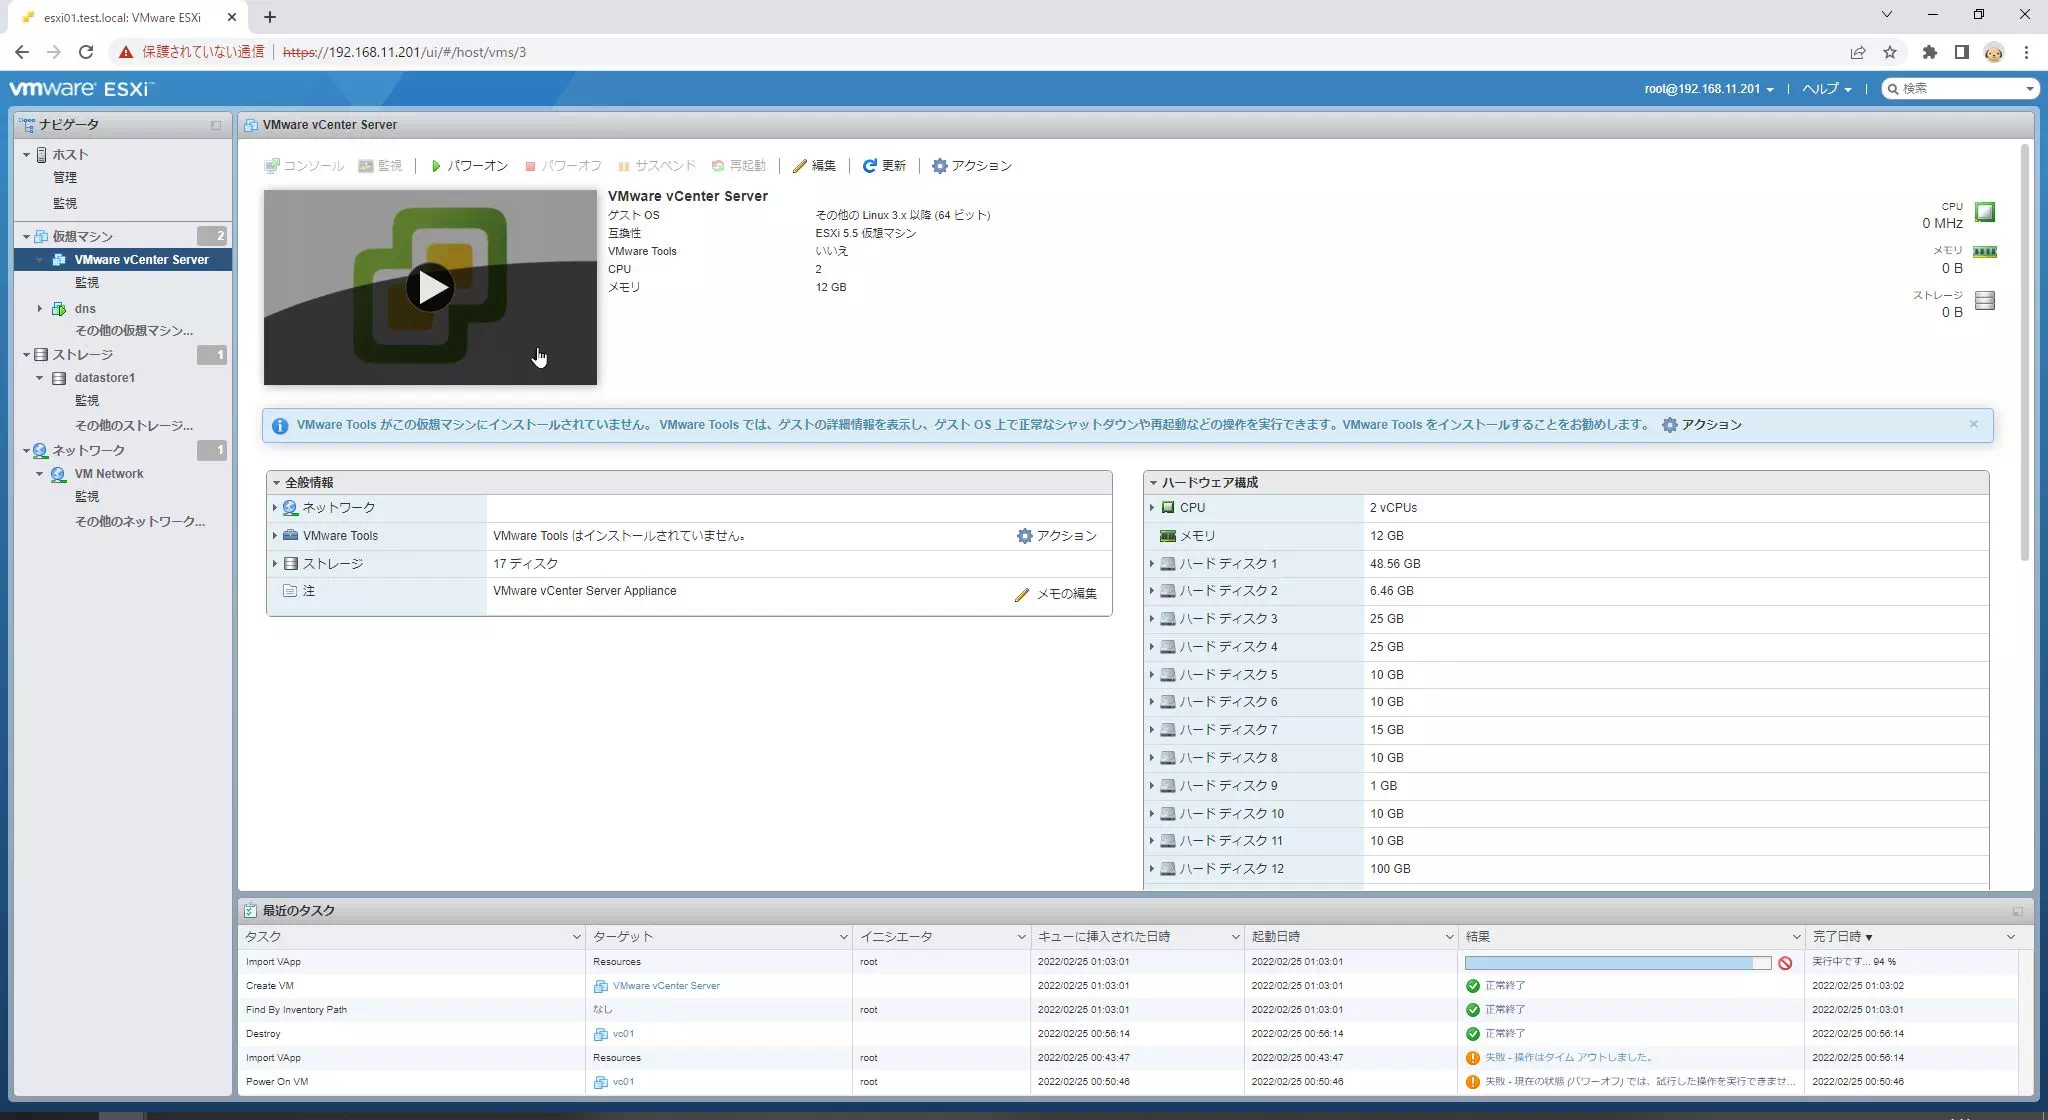Image resolution: width=2048 pixels, height=1120 pixels.
Task: Open the Help (ヘルプ) menu
Action: pos(1826,89)
